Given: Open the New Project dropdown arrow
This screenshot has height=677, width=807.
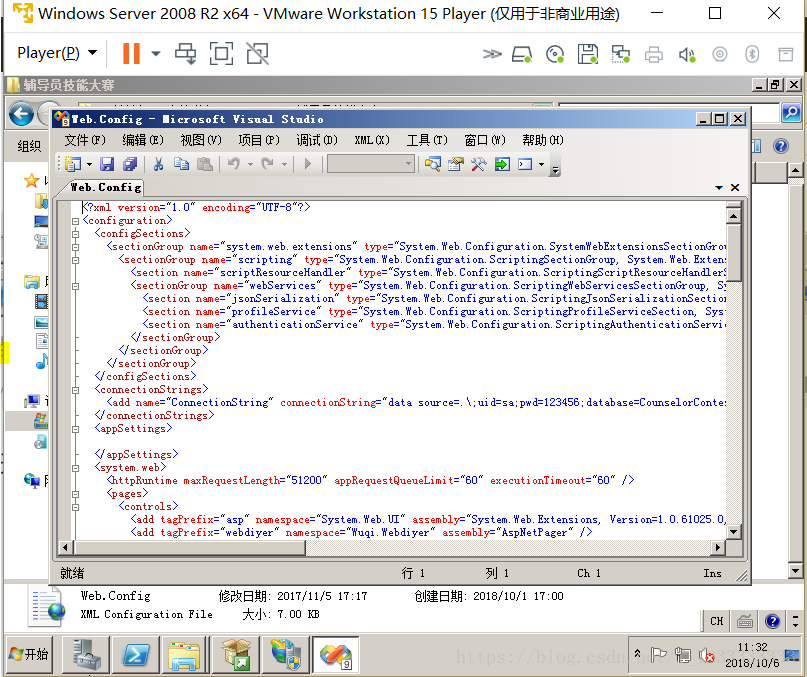Looking at the screenshot, I should [x=90, y=165].
